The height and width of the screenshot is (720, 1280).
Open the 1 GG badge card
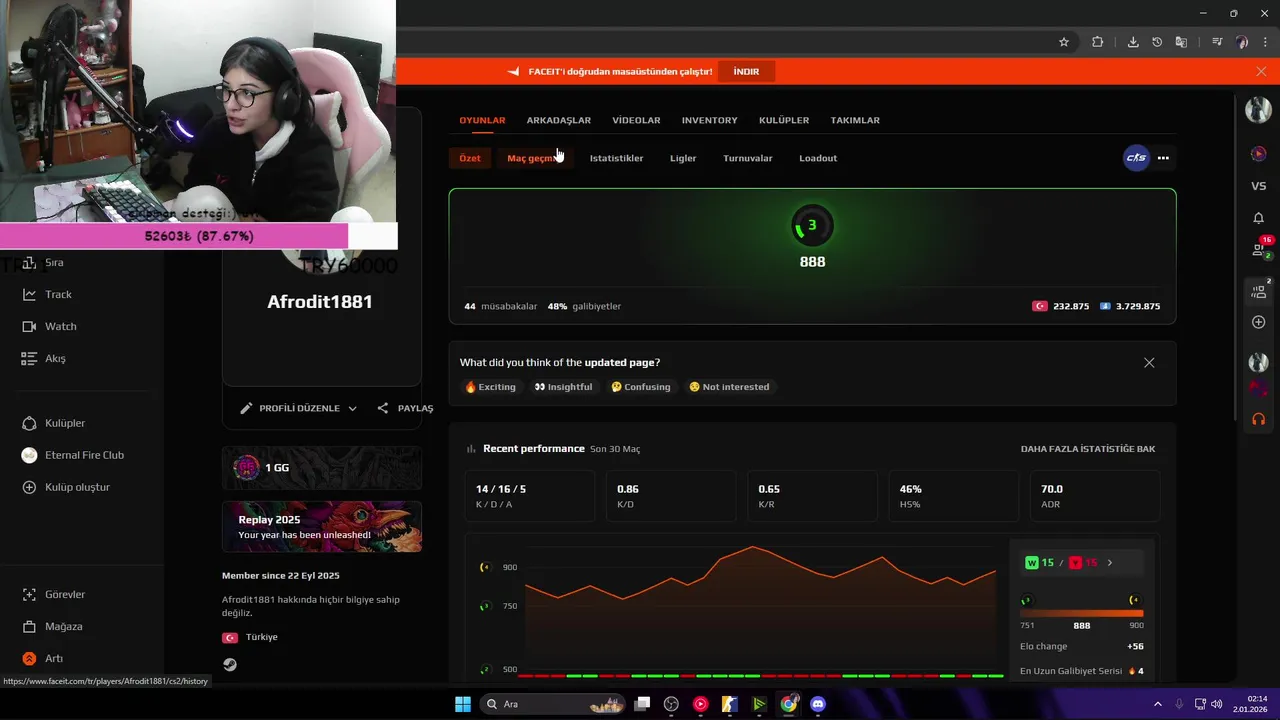tap(322, 468)
